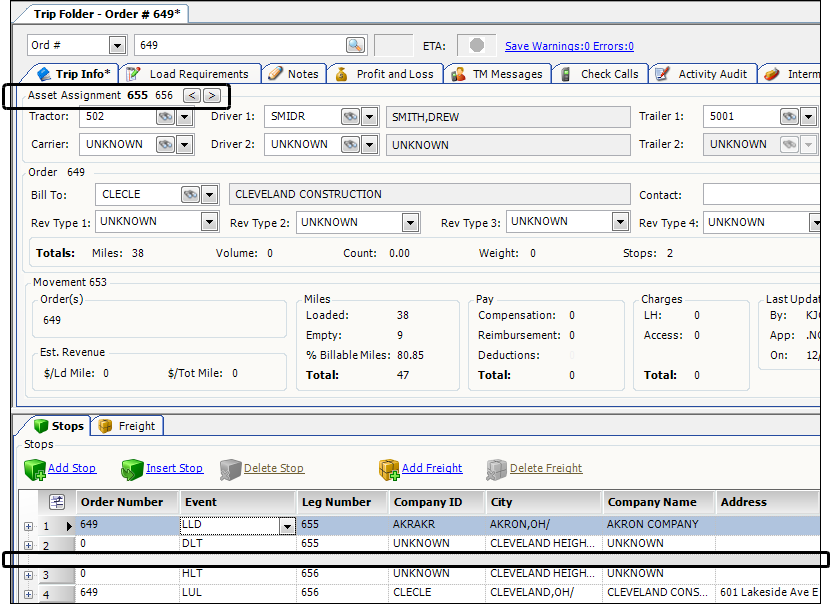This screenshot has width=831, height=604.
Task: Click the grid column chooser icon
Action: pos(57,502)
